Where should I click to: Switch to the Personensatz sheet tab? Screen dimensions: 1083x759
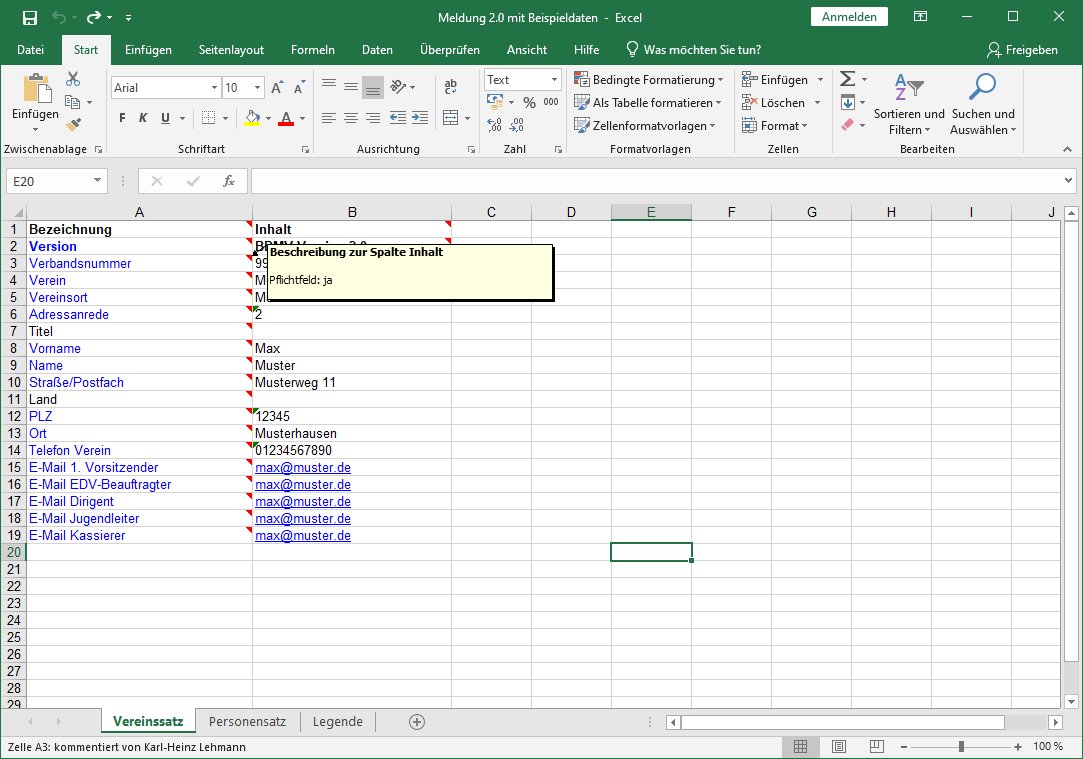(x=247, y=722)
